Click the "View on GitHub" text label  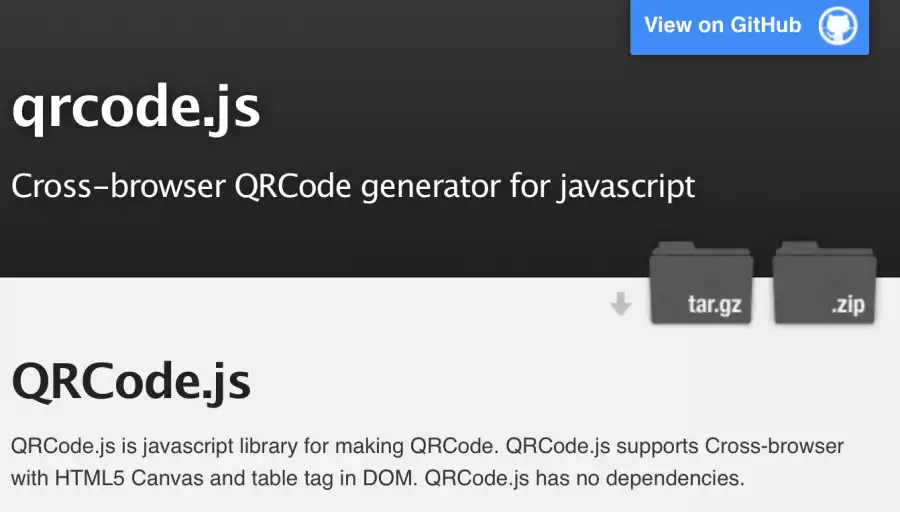(722, 25)
